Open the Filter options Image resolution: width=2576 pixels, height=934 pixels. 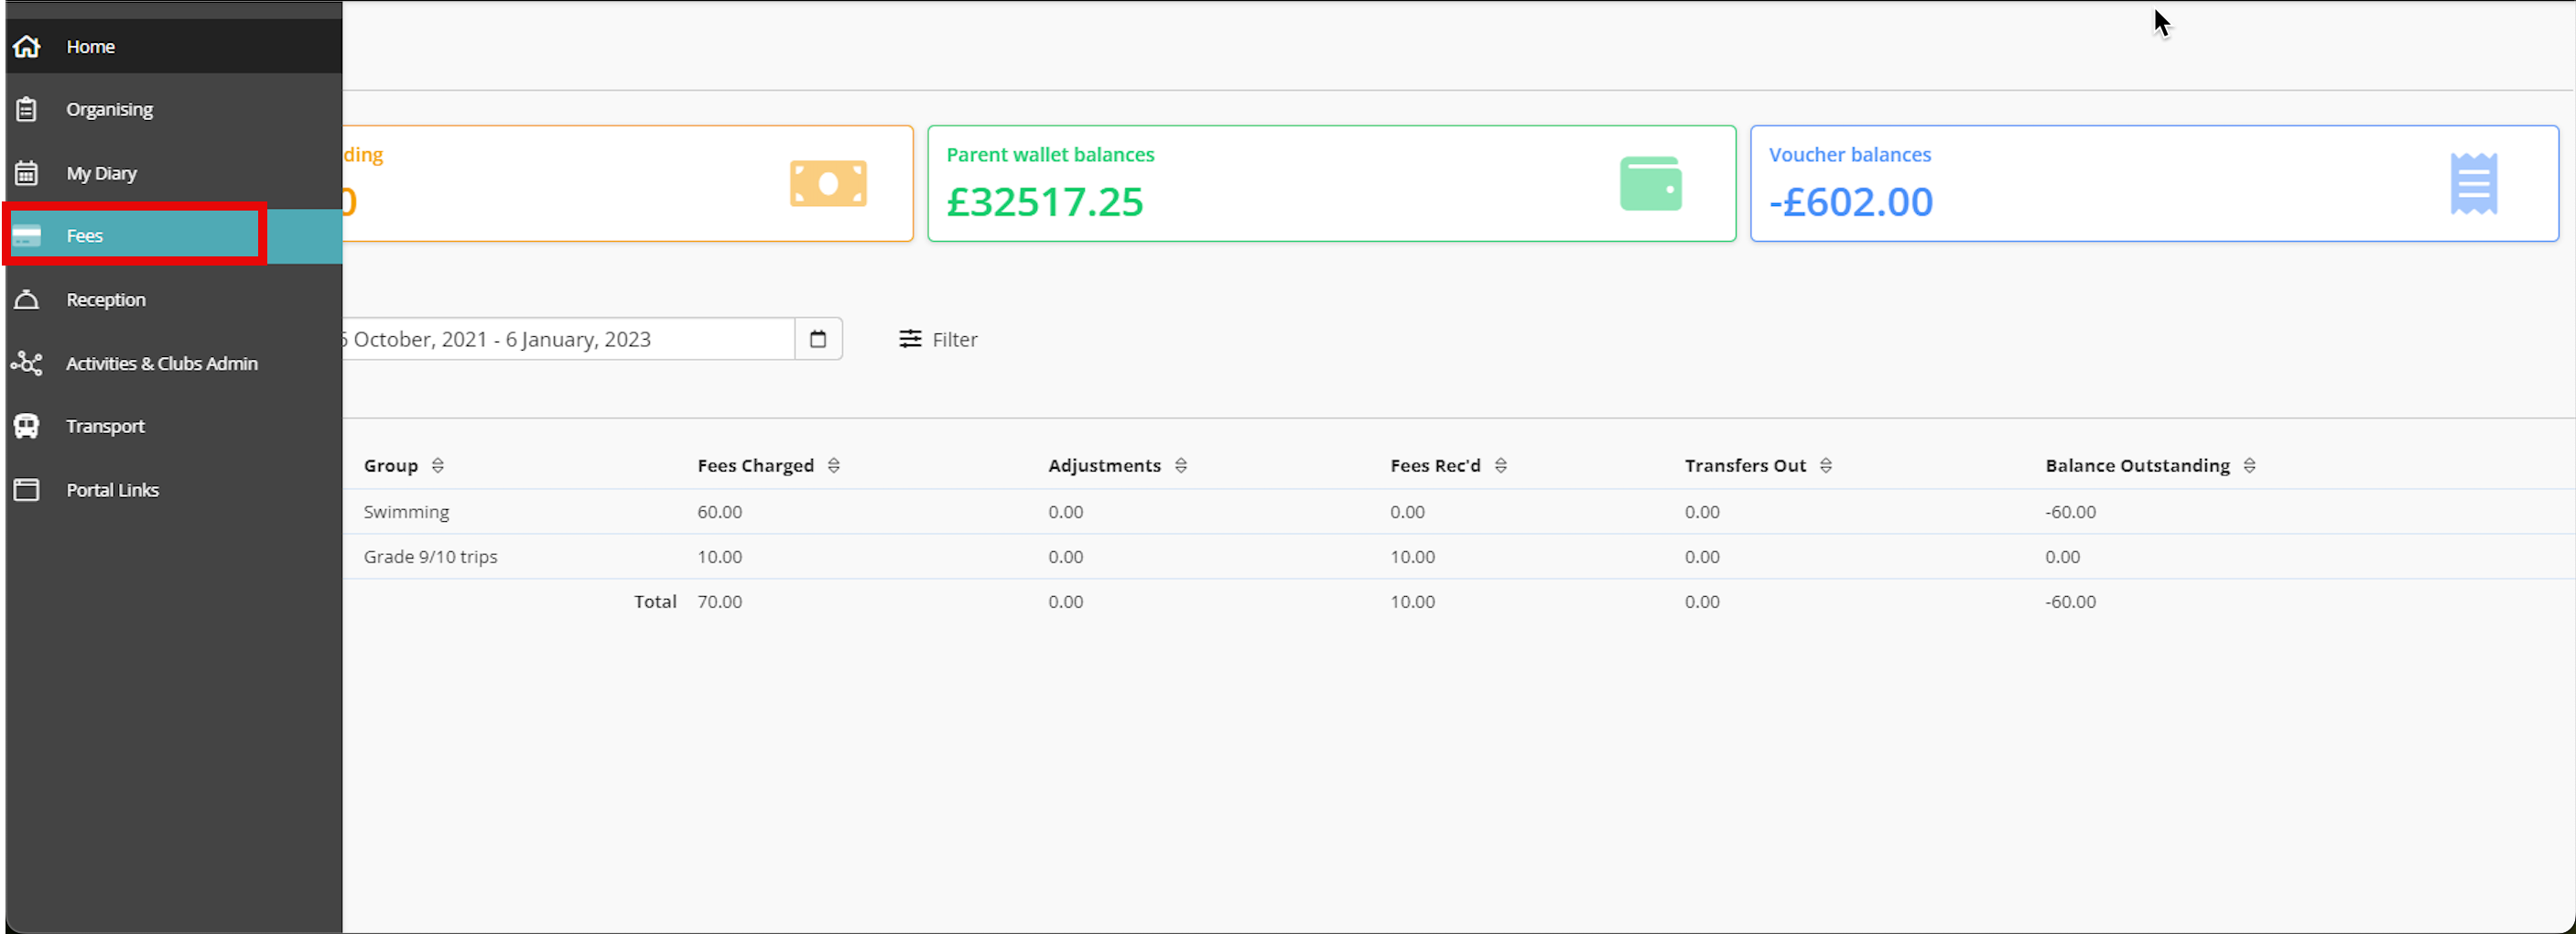coord(937,339)
